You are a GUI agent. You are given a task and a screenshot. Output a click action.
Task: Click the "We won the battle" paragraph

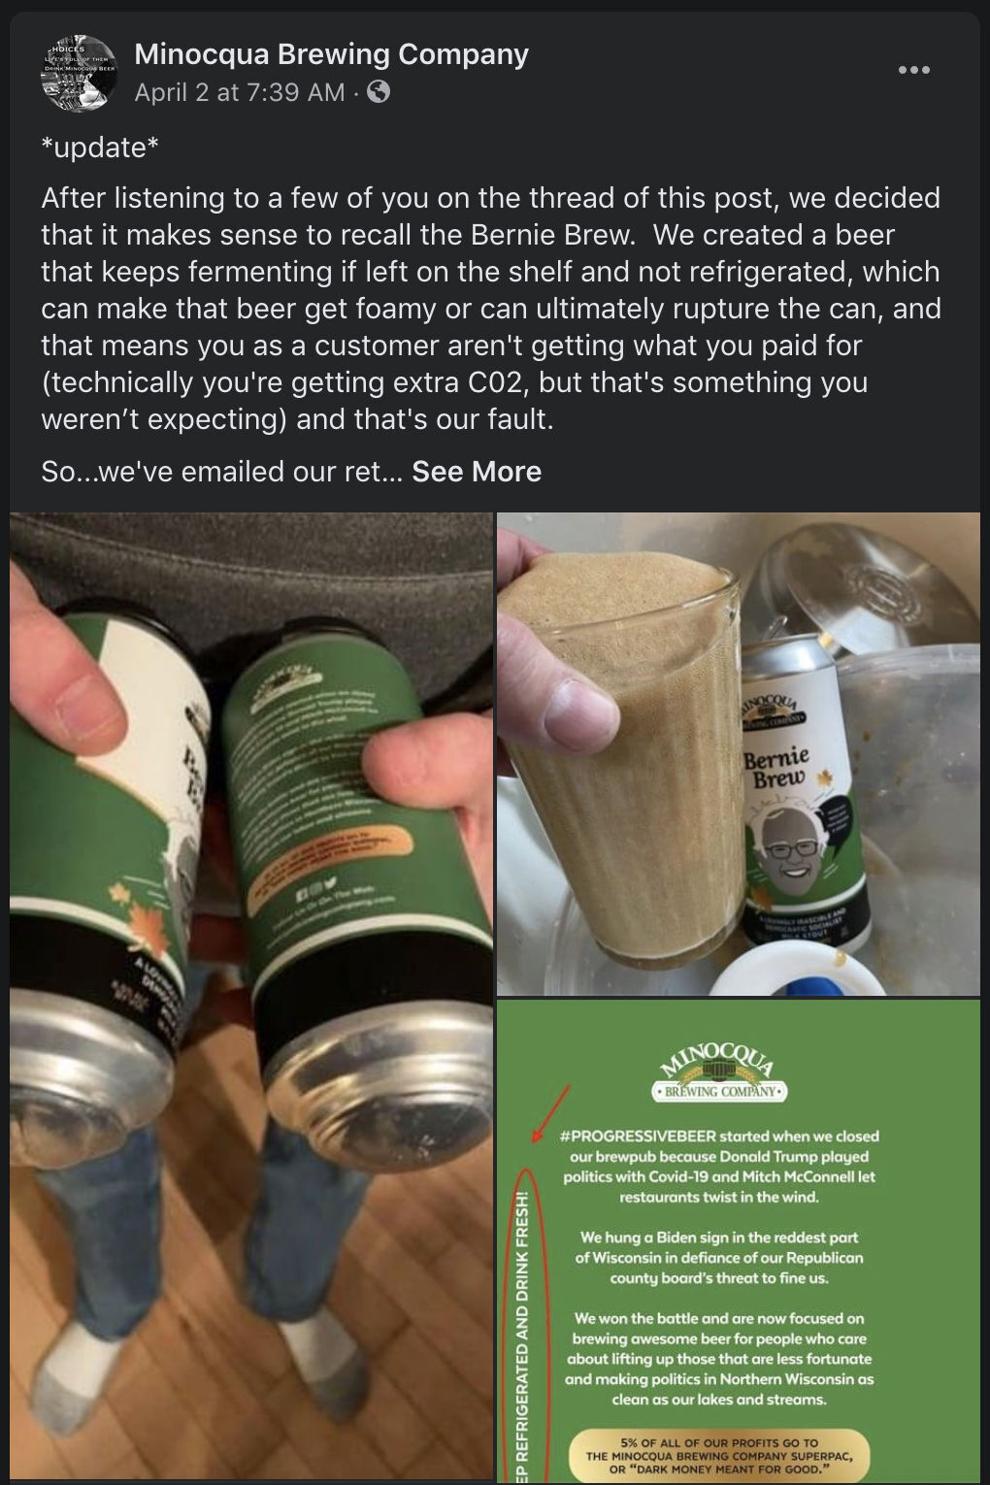pos(719,1358)
